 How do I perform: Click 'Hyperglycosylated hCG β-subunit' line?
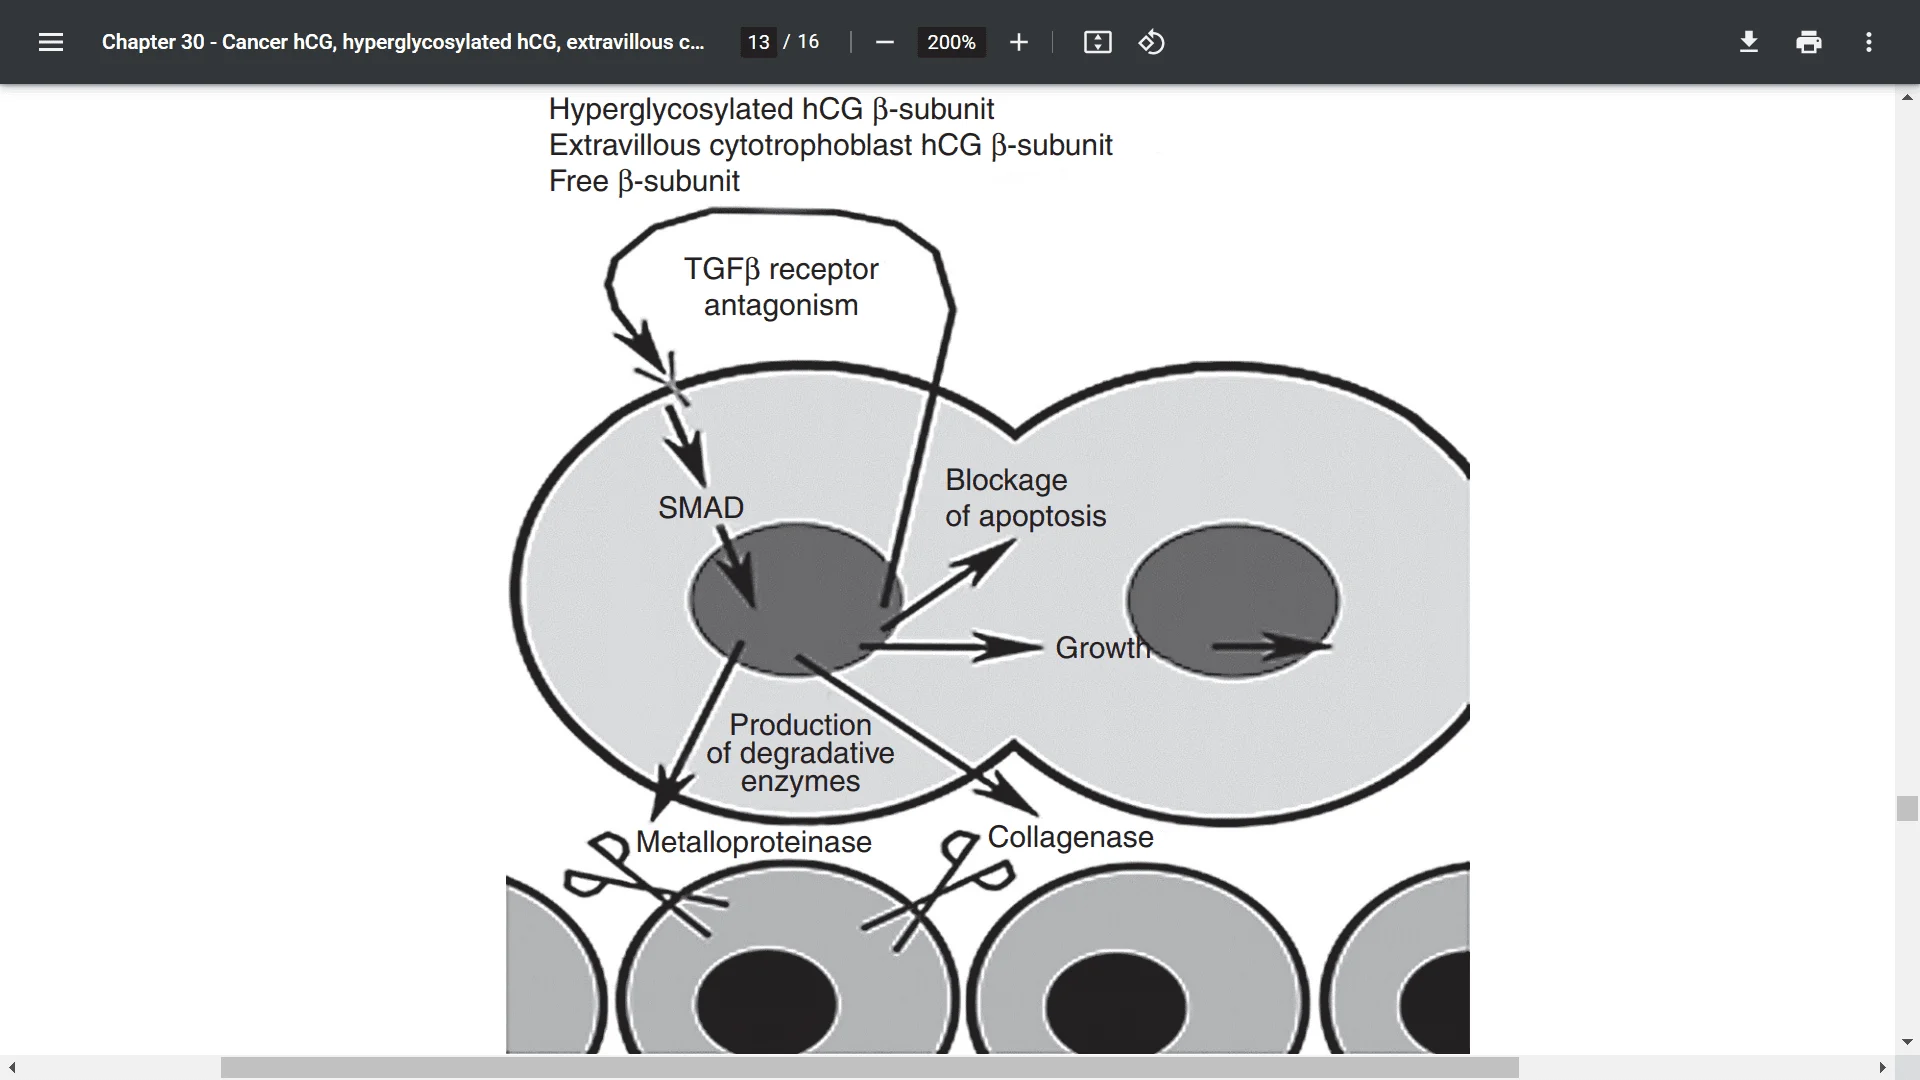coord(771,109)
